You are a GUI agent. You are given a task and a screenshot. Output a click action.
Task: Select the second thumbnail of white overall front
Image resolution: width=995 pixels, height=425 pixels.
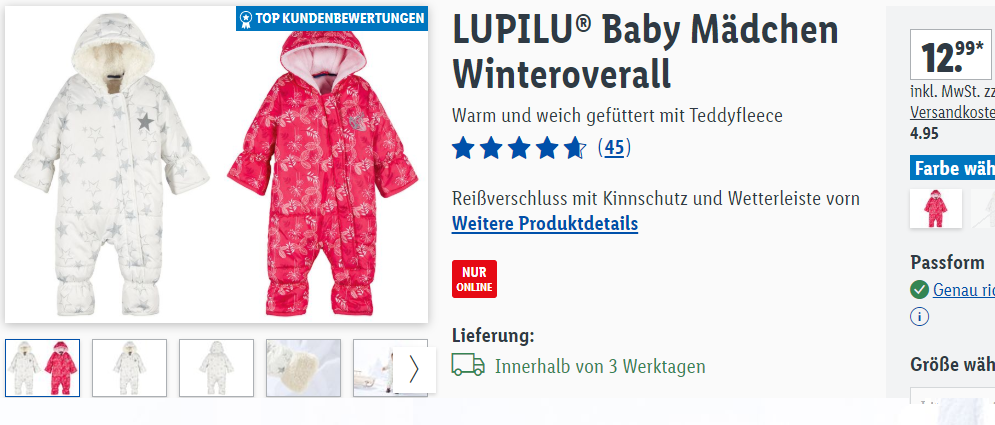(129, 368)
